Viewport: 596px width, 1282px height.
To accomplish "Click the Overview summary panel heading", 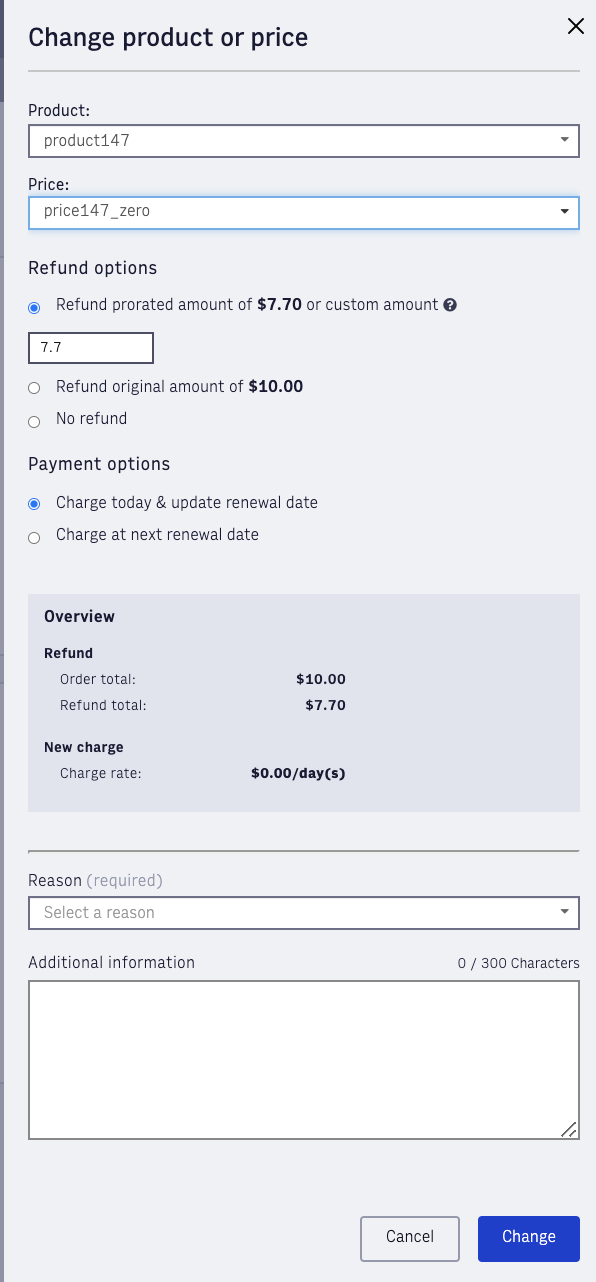I will tap(79, 617).
